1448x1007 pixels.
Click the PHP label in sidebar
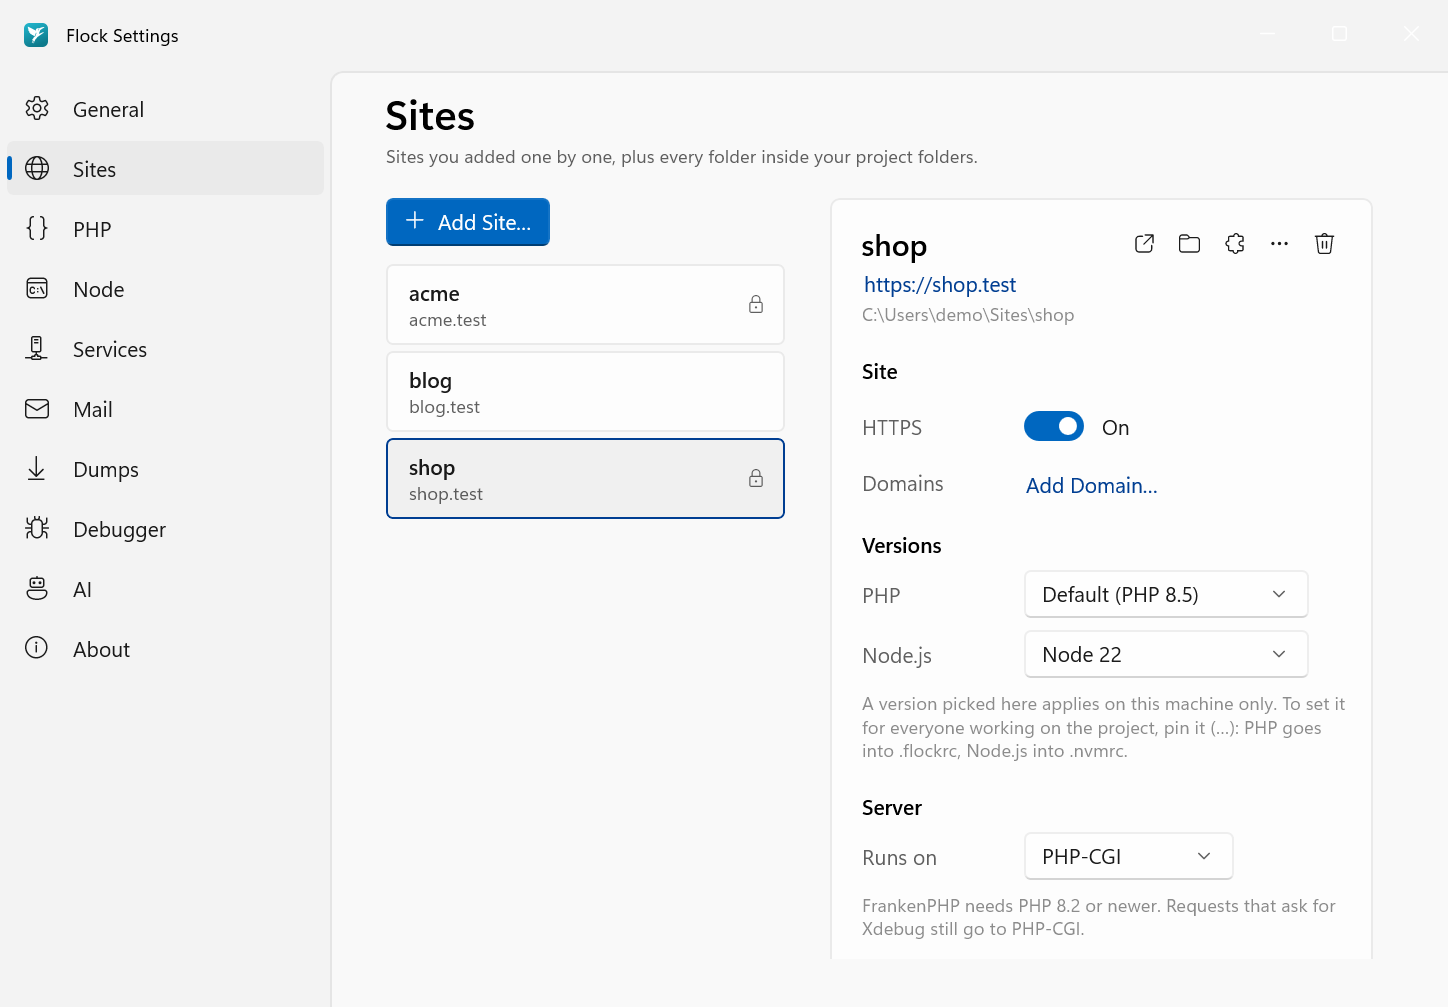point(92,230)
